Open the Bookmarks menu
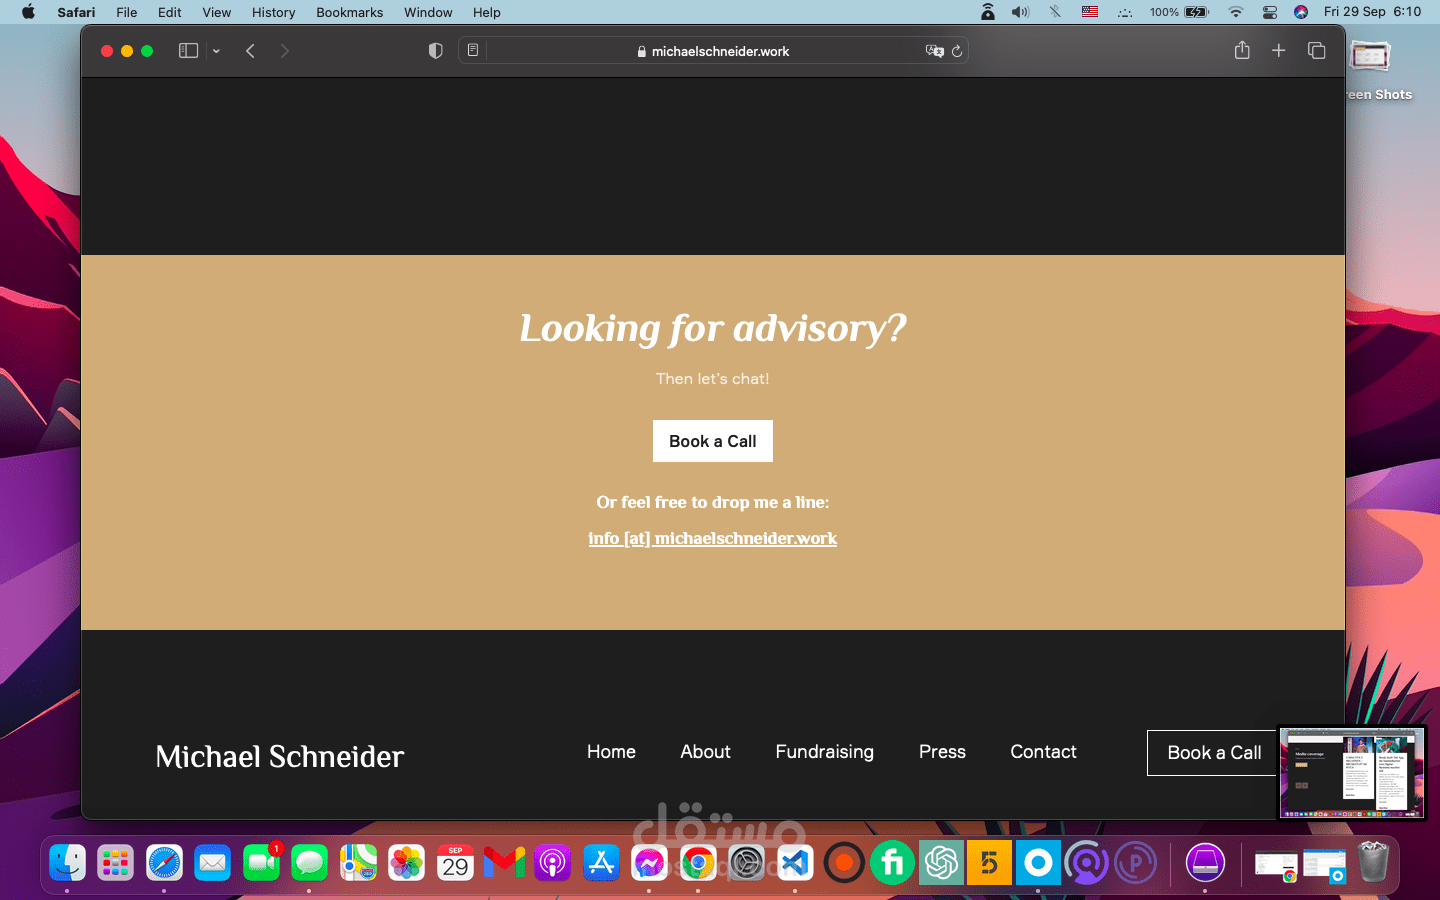This screenshot has height=900, width=1440. point(349,12)
